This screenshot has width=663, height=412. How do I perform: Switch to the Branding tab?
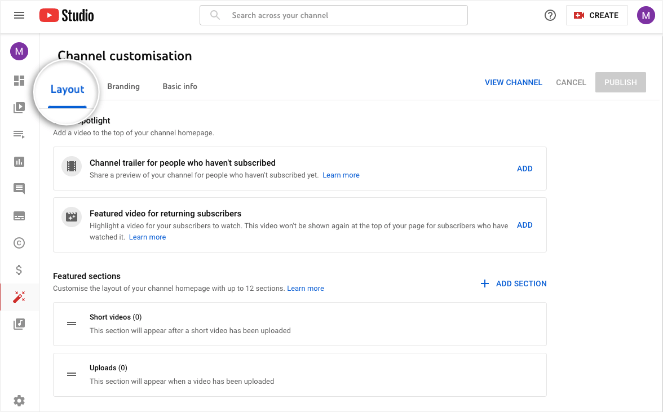pos(123,87)
